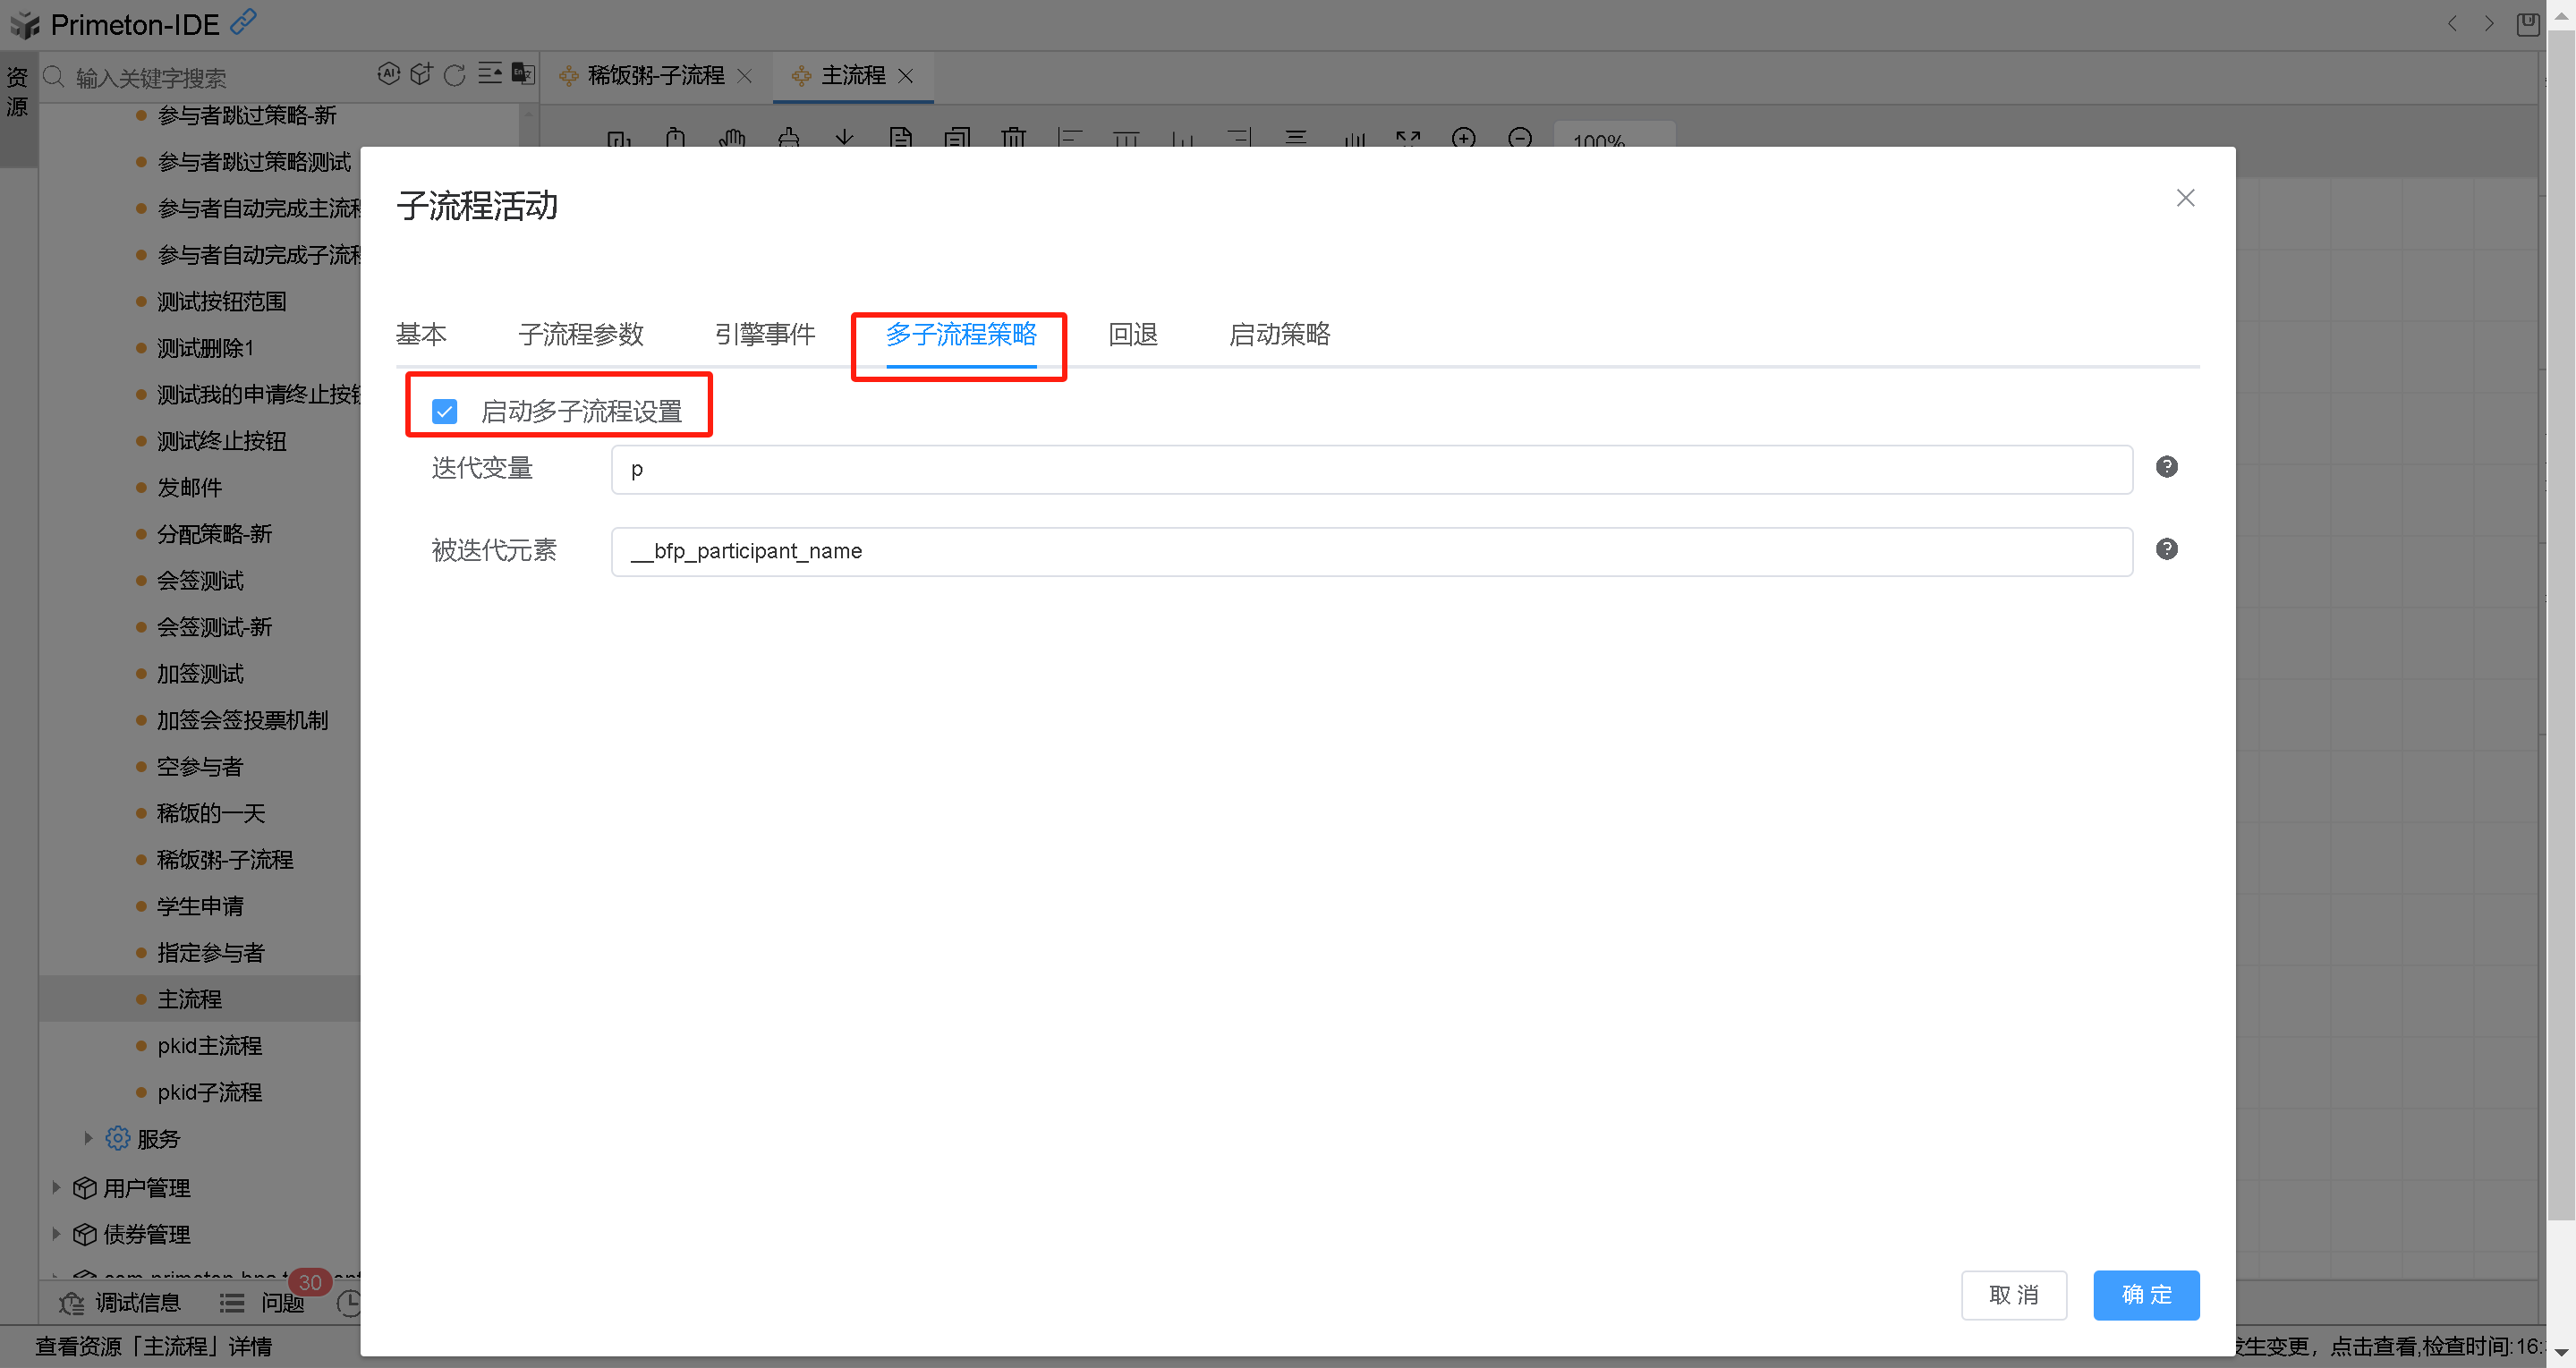
Task: Expand the 服务 tree node
Action: [88, 1138]
